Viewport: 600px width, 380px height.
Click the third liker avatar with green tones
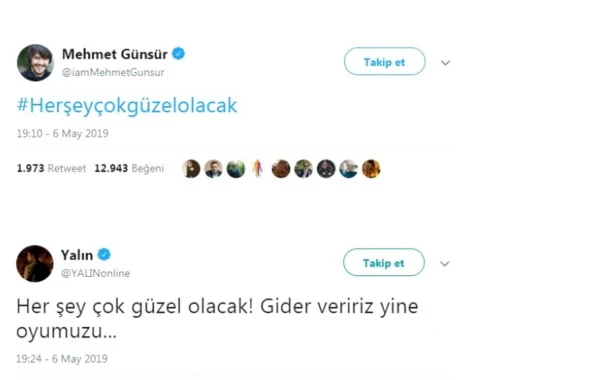[236, 169]
